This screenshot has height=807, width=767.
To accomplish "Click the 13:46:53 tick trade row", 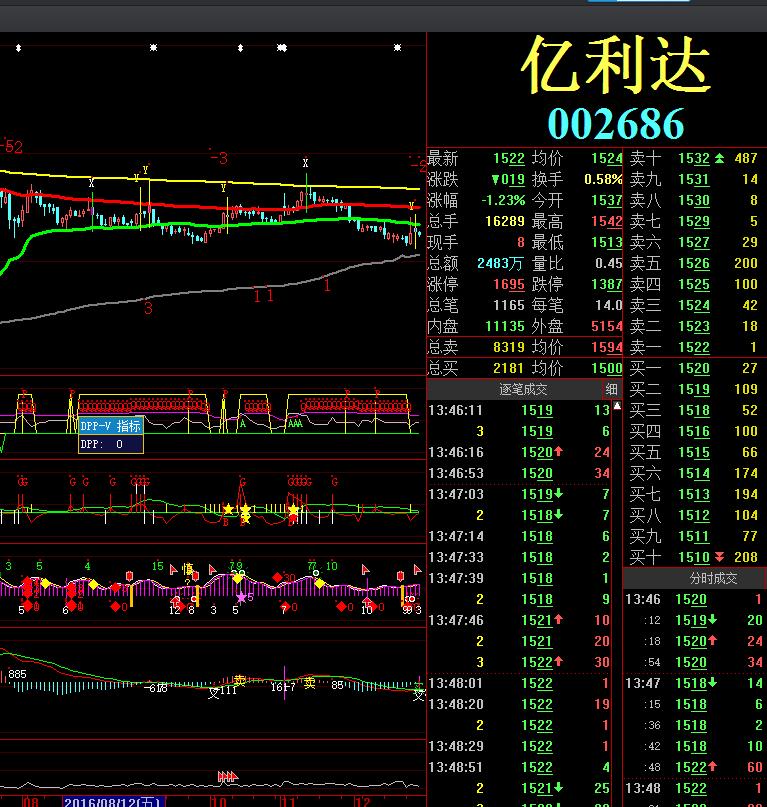I will (519, 473).
